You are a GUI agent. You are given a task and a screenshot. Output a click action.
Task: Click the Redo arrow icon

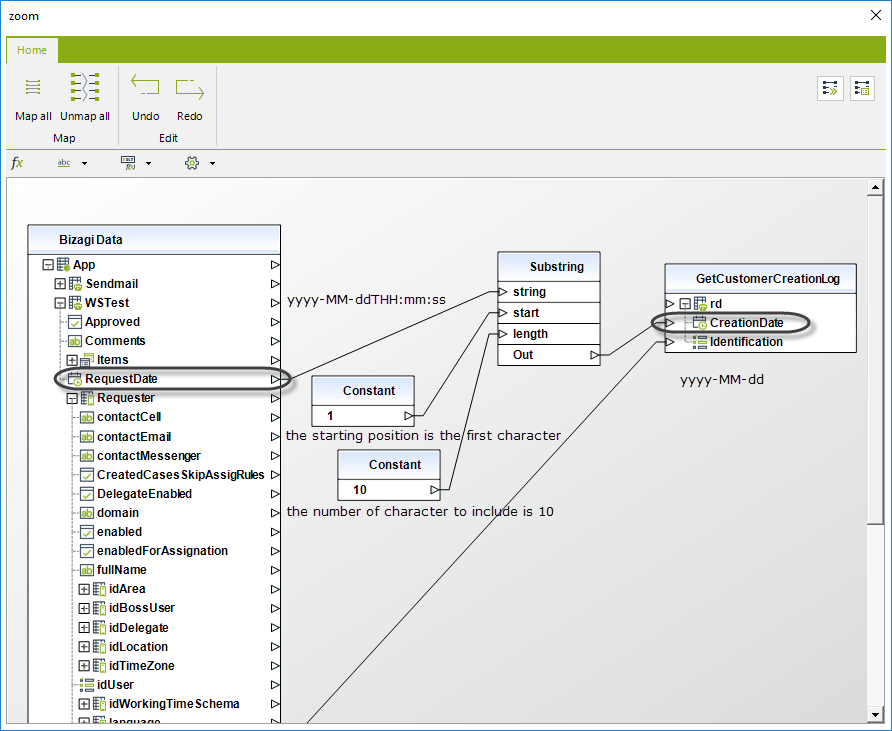(189, 88)
